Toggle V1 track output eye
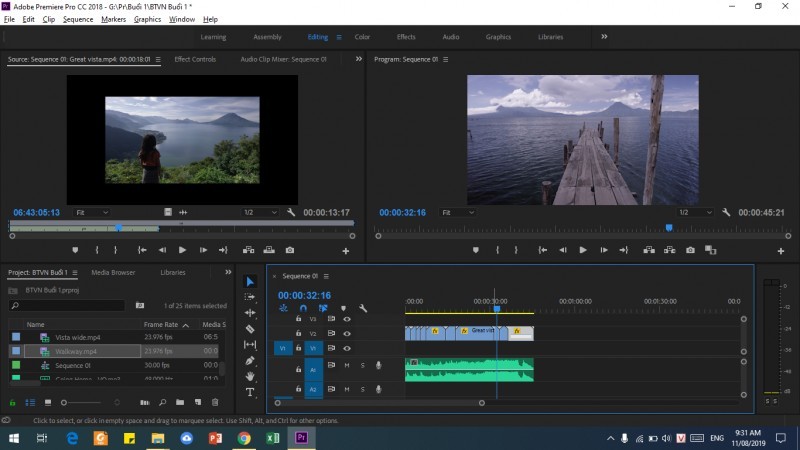This screenshot has width=800, height=450. (347, 348)
